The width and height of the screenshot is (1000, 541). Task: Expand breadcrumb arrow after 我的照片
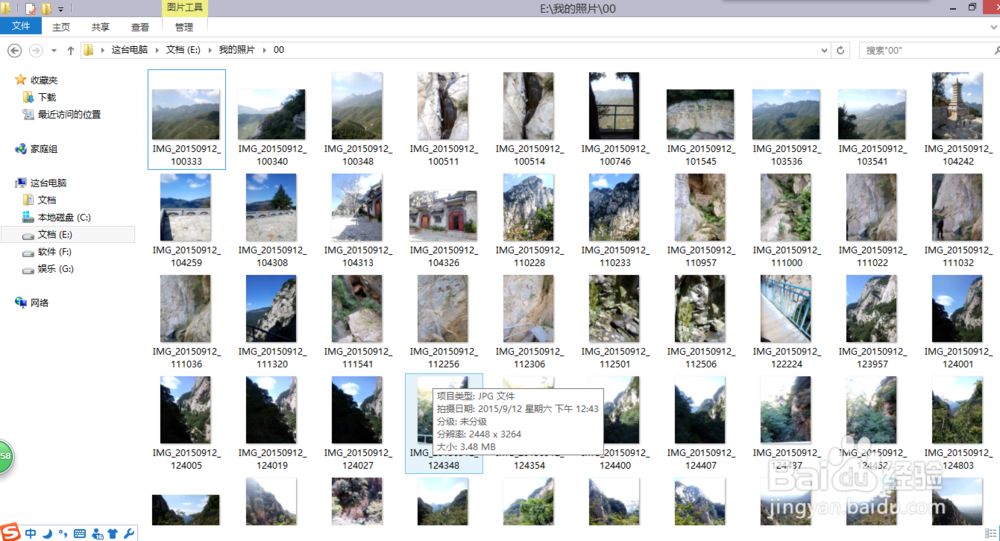[264, 50]
